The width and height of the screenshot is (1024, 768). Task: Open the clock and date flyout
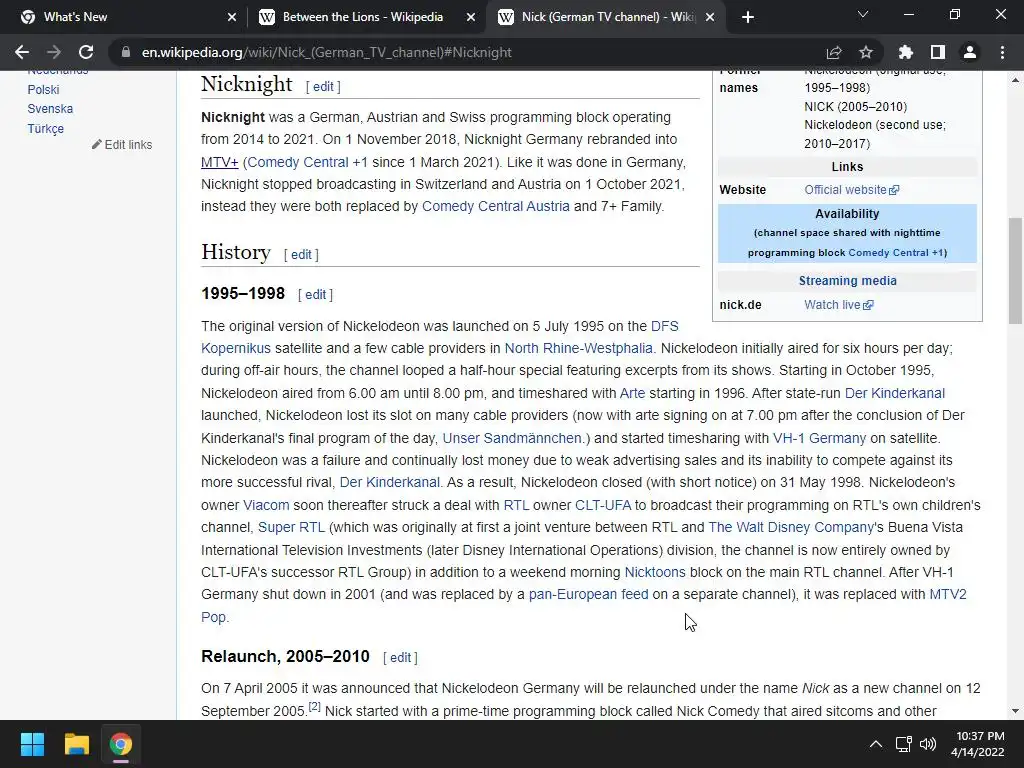pos(978,744)
